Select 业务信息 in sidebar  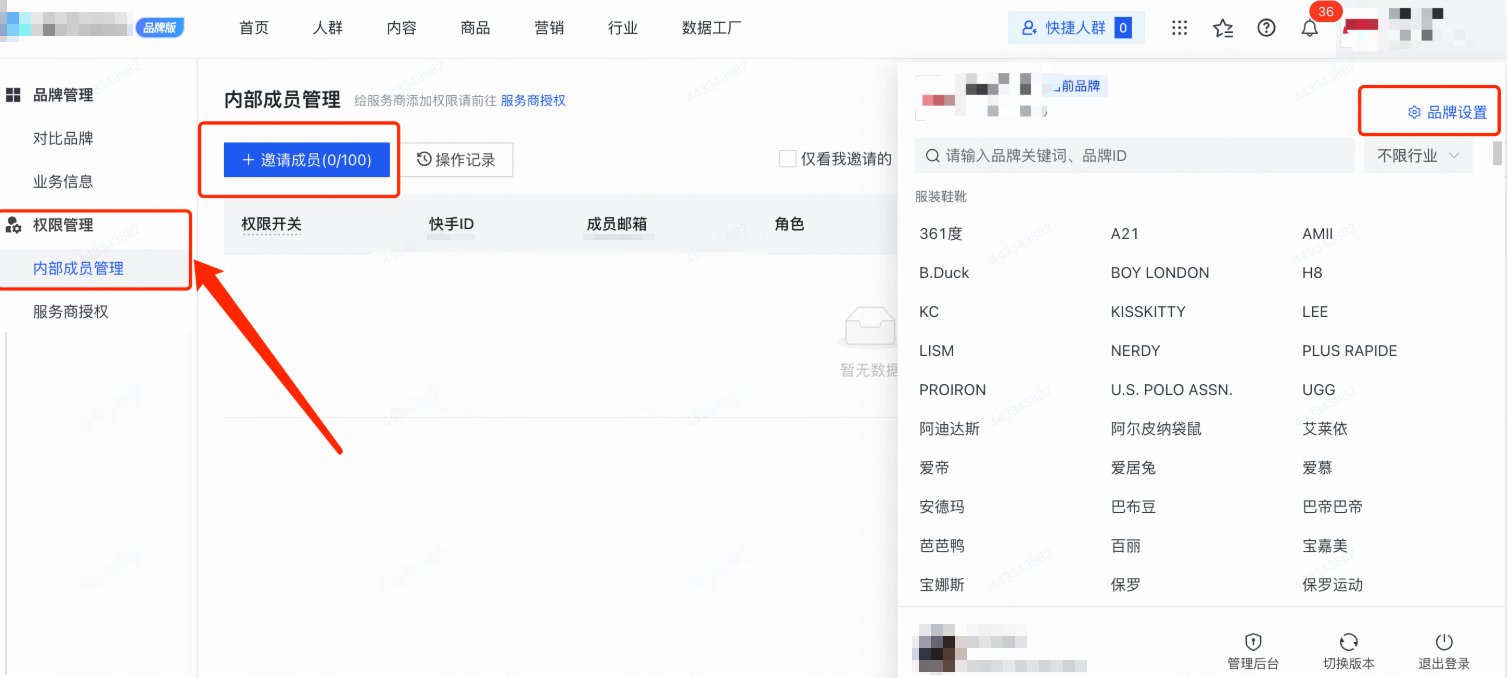click(63, 181)
